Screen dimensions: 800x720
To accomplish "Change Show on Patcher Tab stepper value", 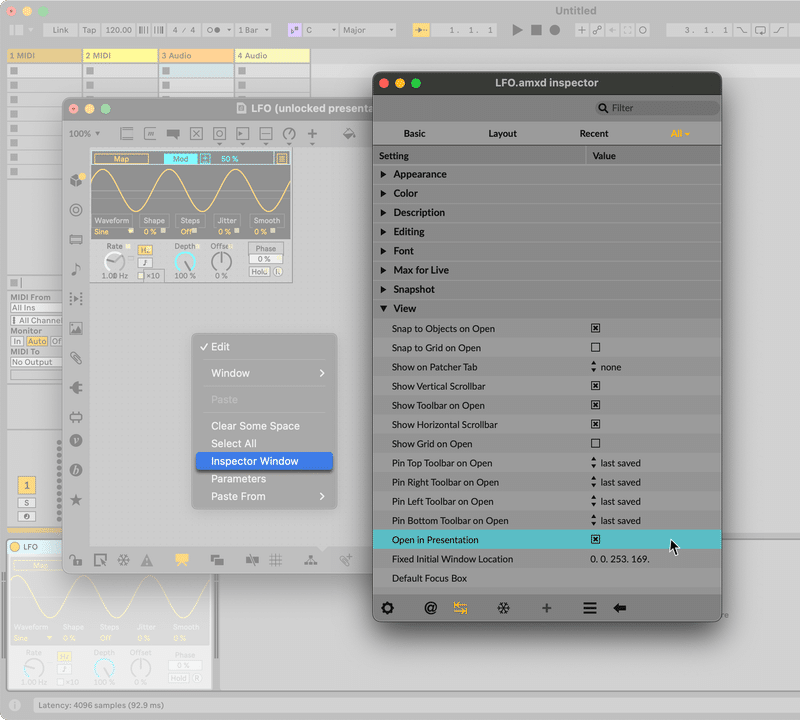I will pos(593,367).
